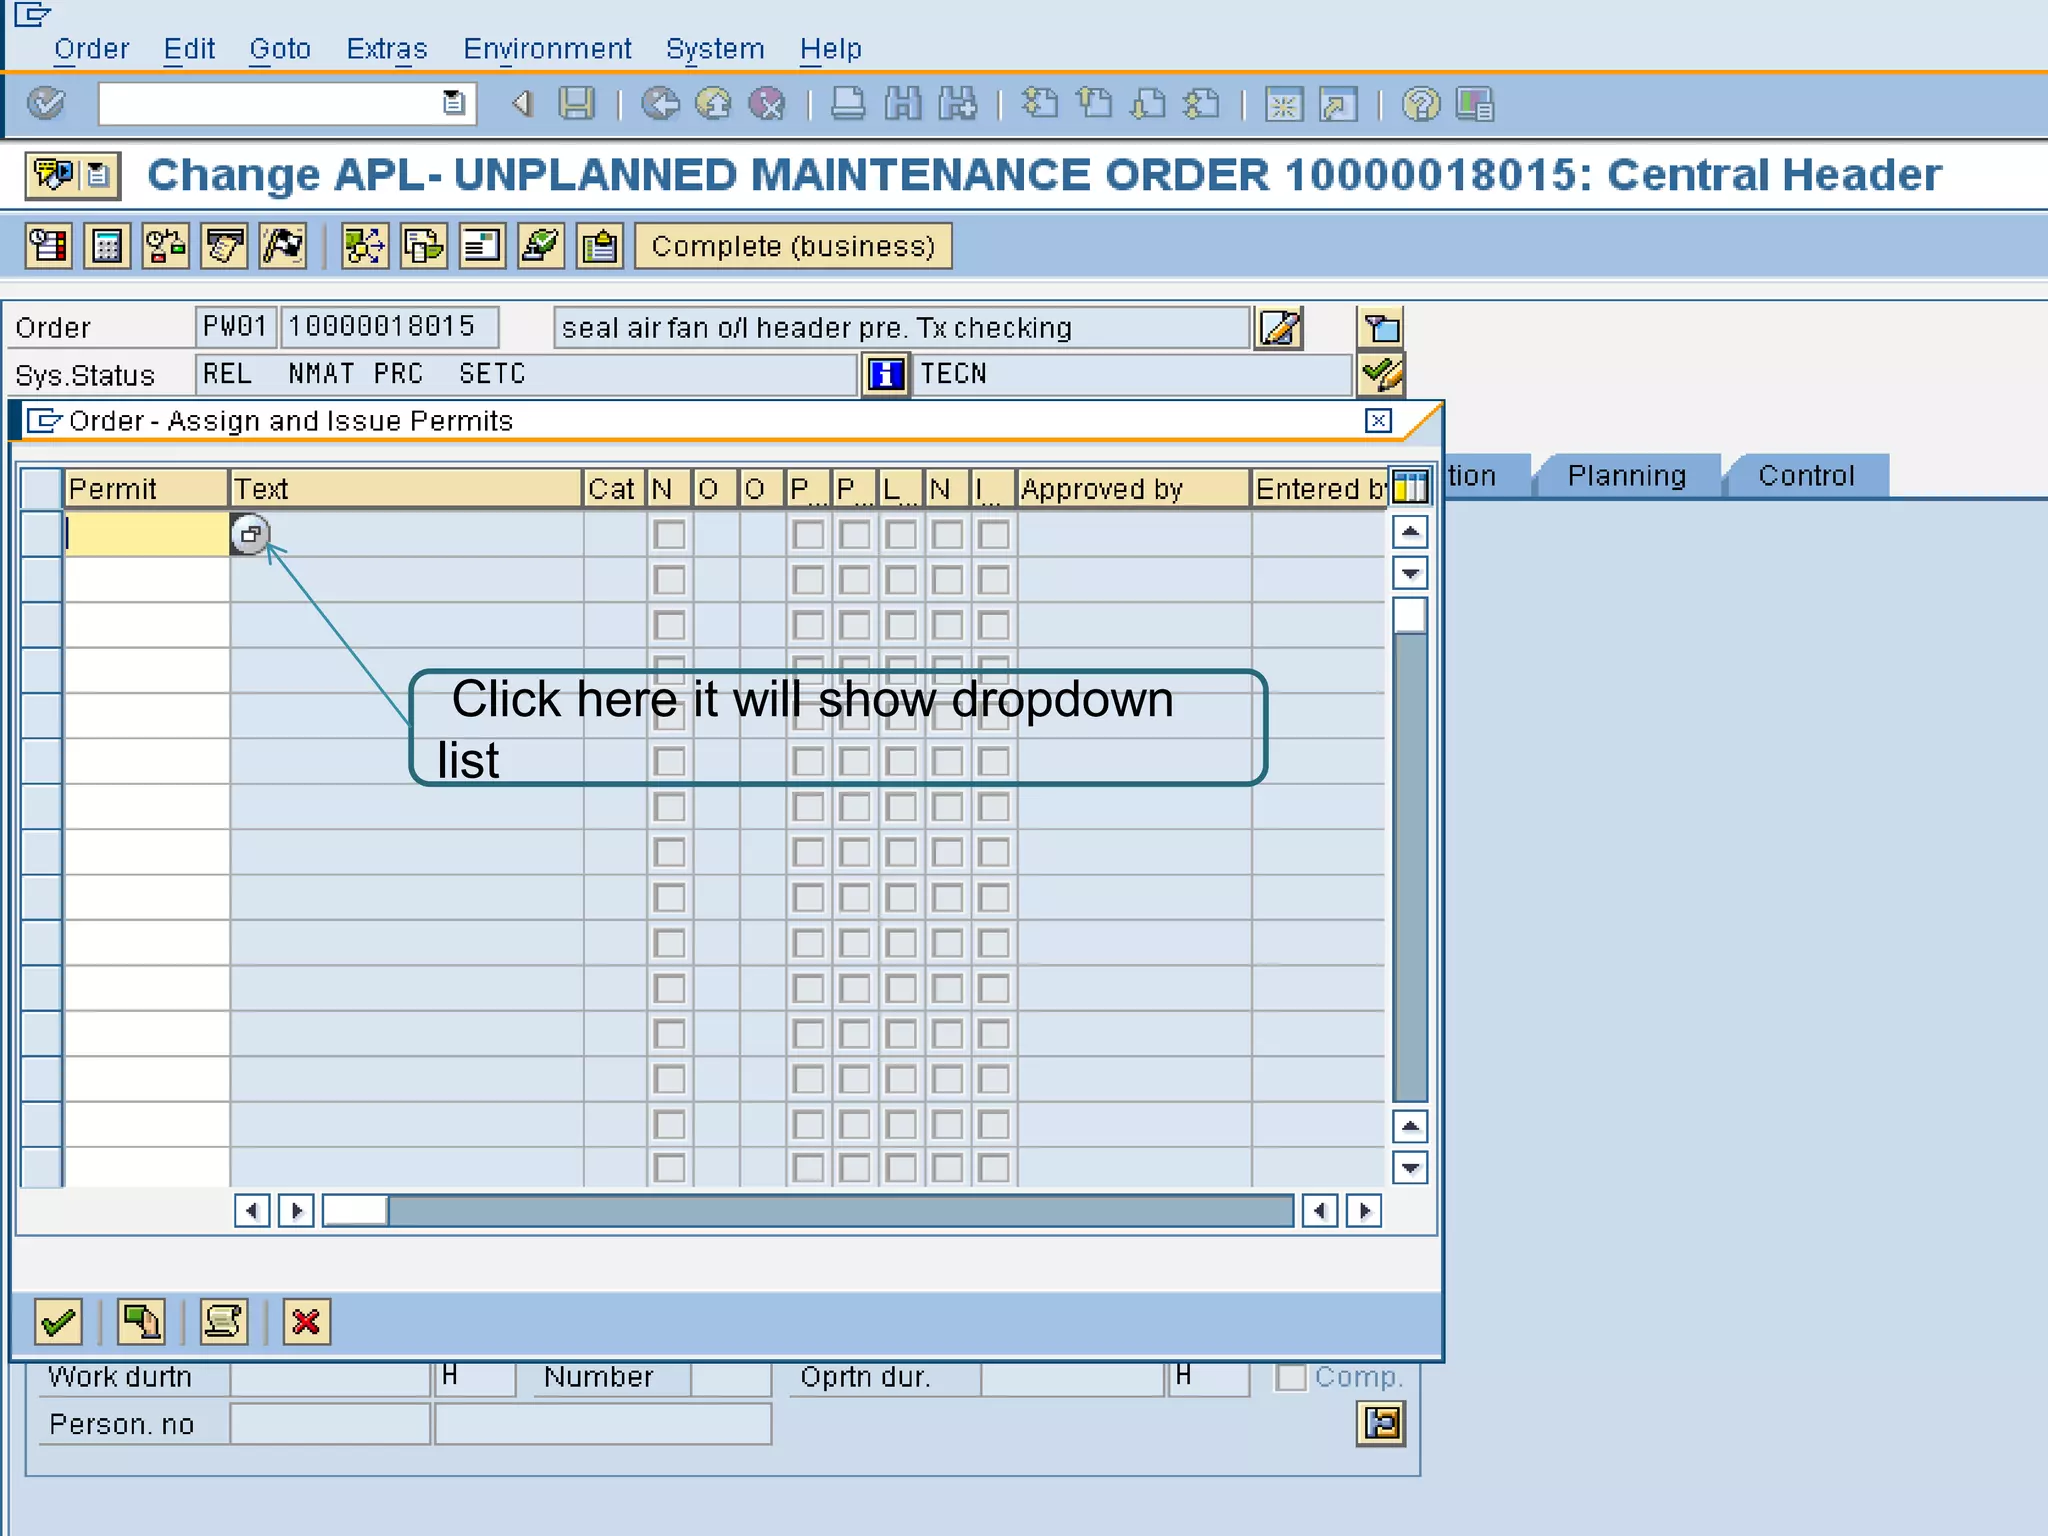The width and height of the screenshot is (2048, 1536).
Task: Click the upper scroll down arrow in permits table
Action: coord(1410,574)
